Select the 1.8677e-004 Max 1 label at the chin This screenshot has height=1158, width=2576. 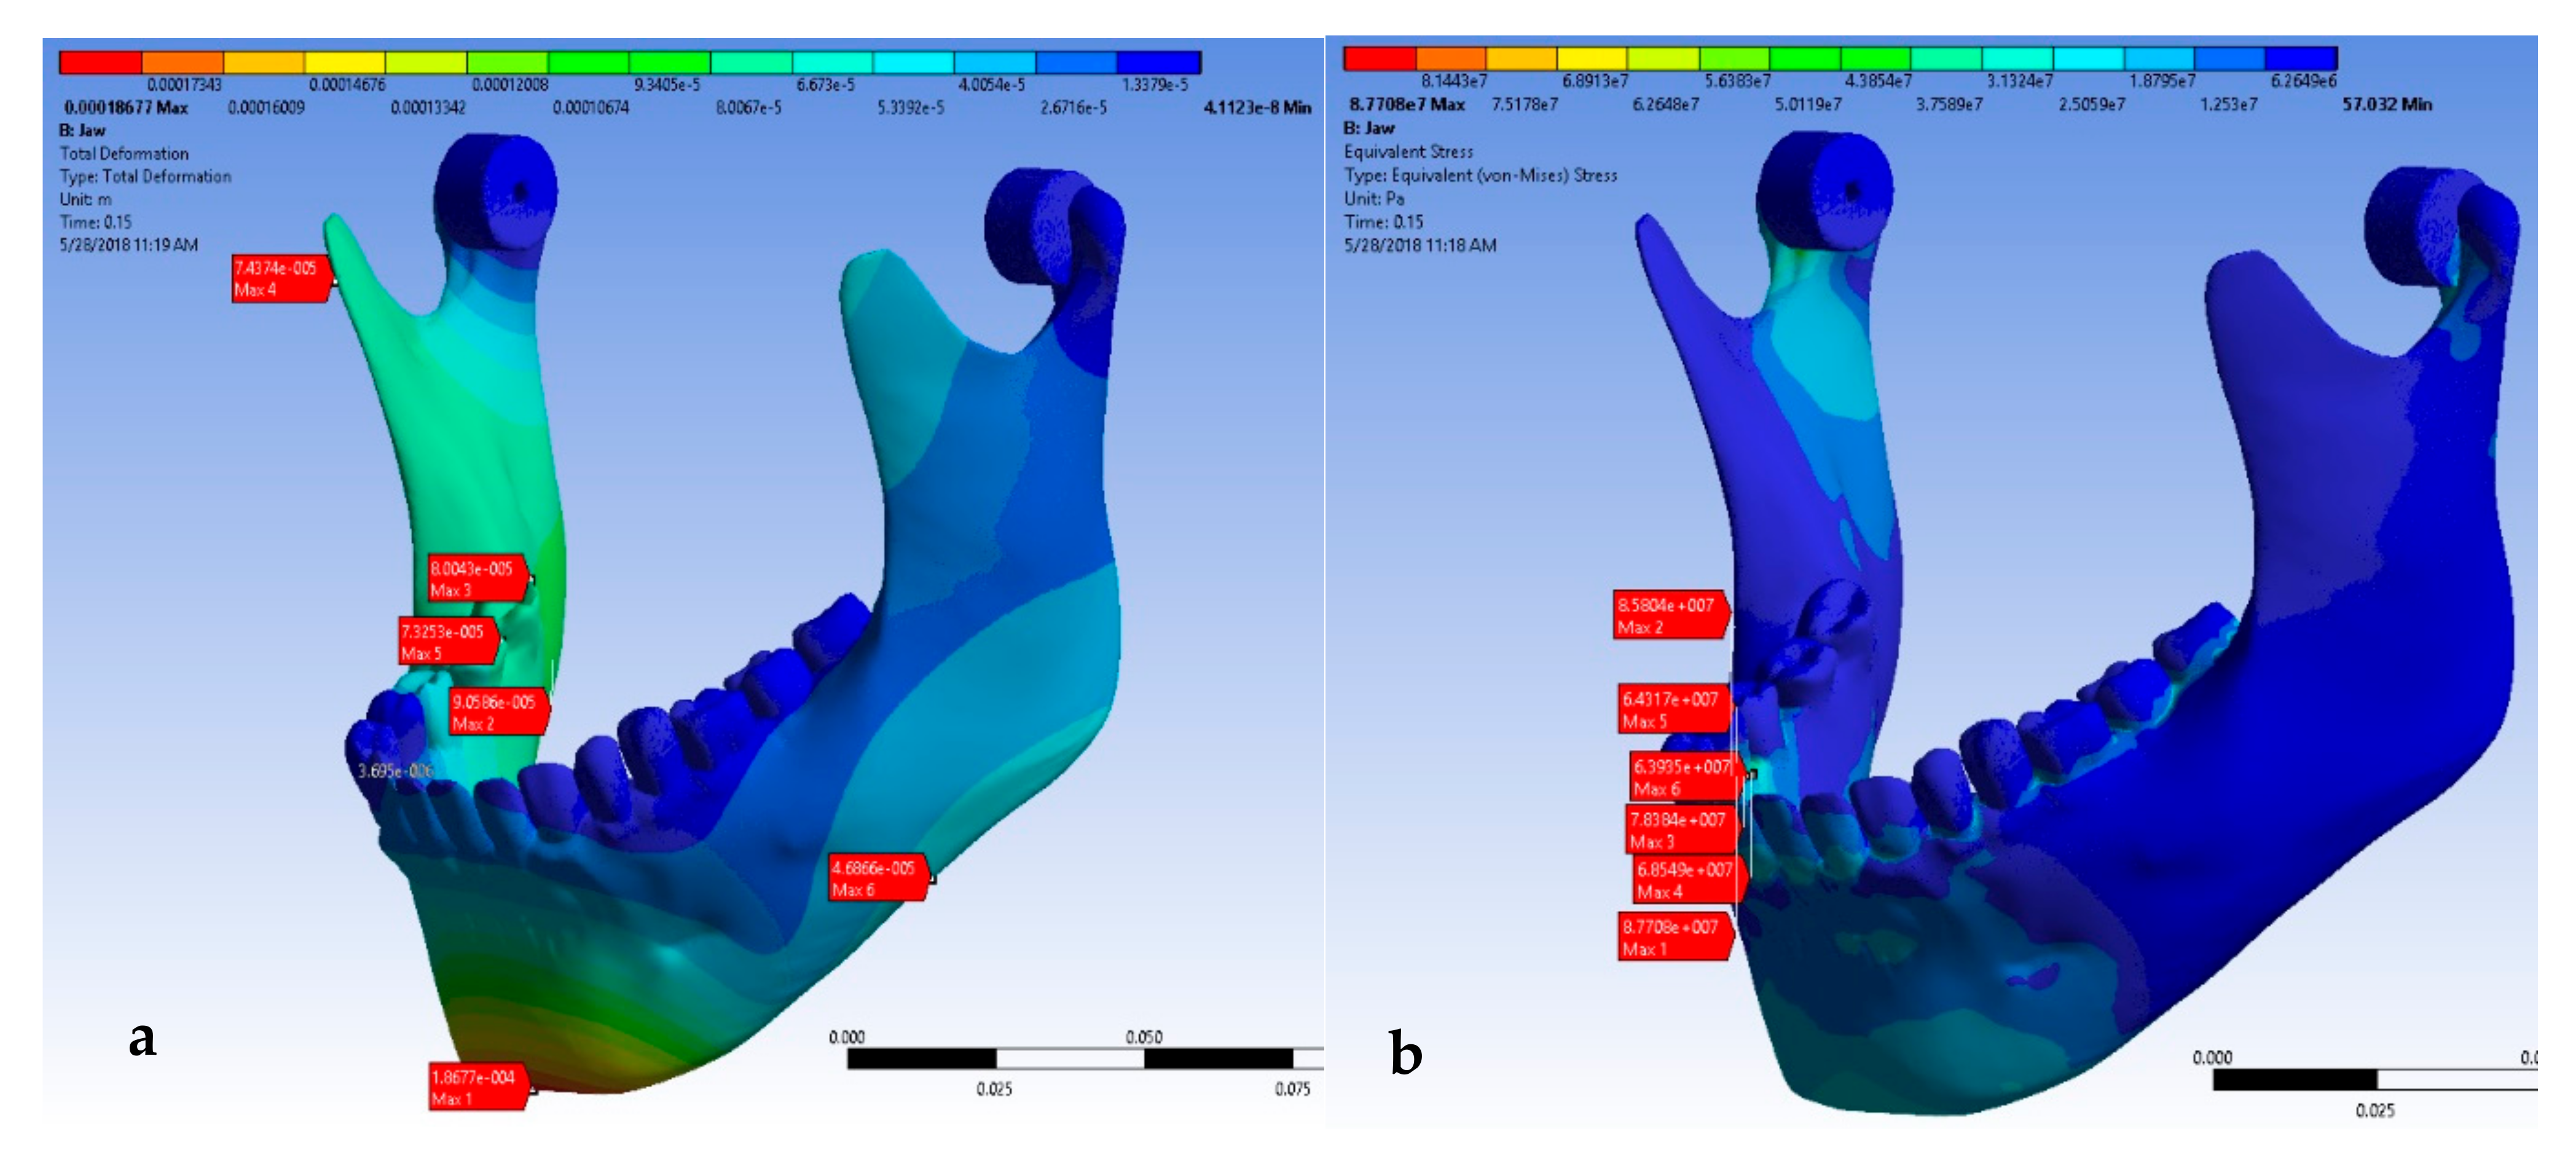point(476,1087)
